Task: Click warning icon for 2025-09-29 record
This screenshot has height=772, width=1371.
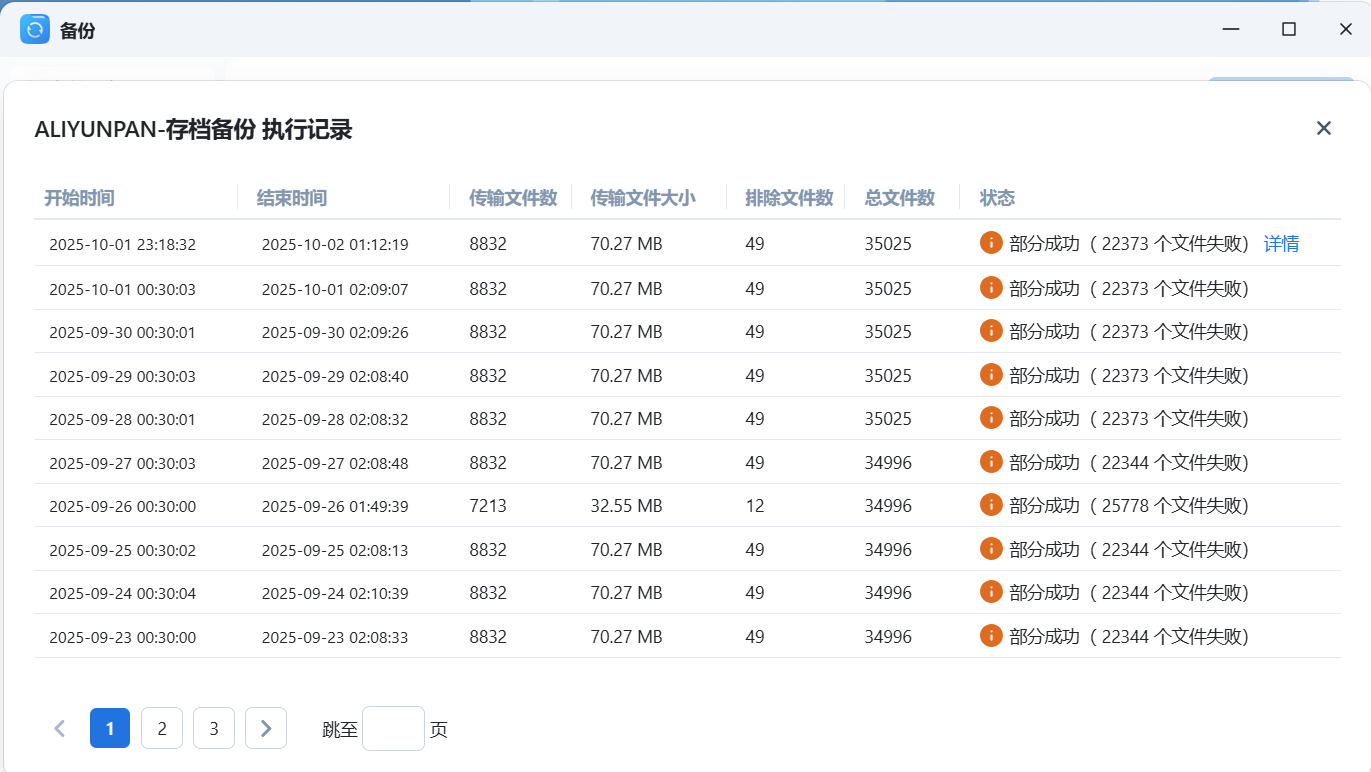Action: (x=991, y=375)
